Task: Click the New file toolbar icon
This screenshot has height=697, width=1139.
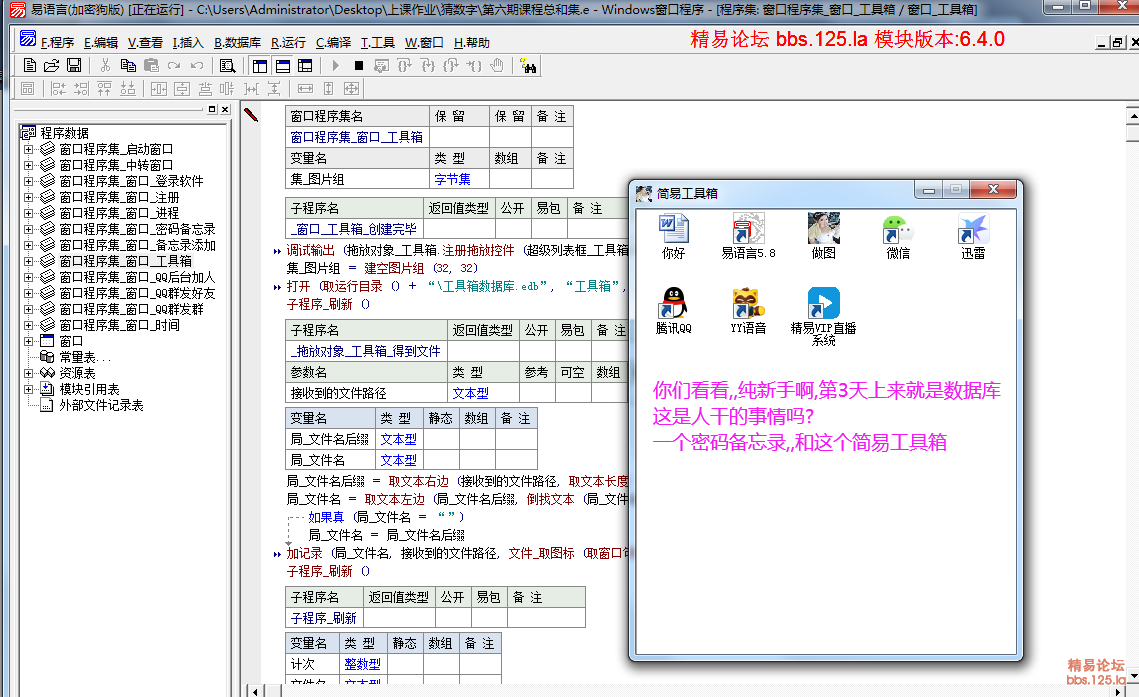Action: (x=30, y=66)
